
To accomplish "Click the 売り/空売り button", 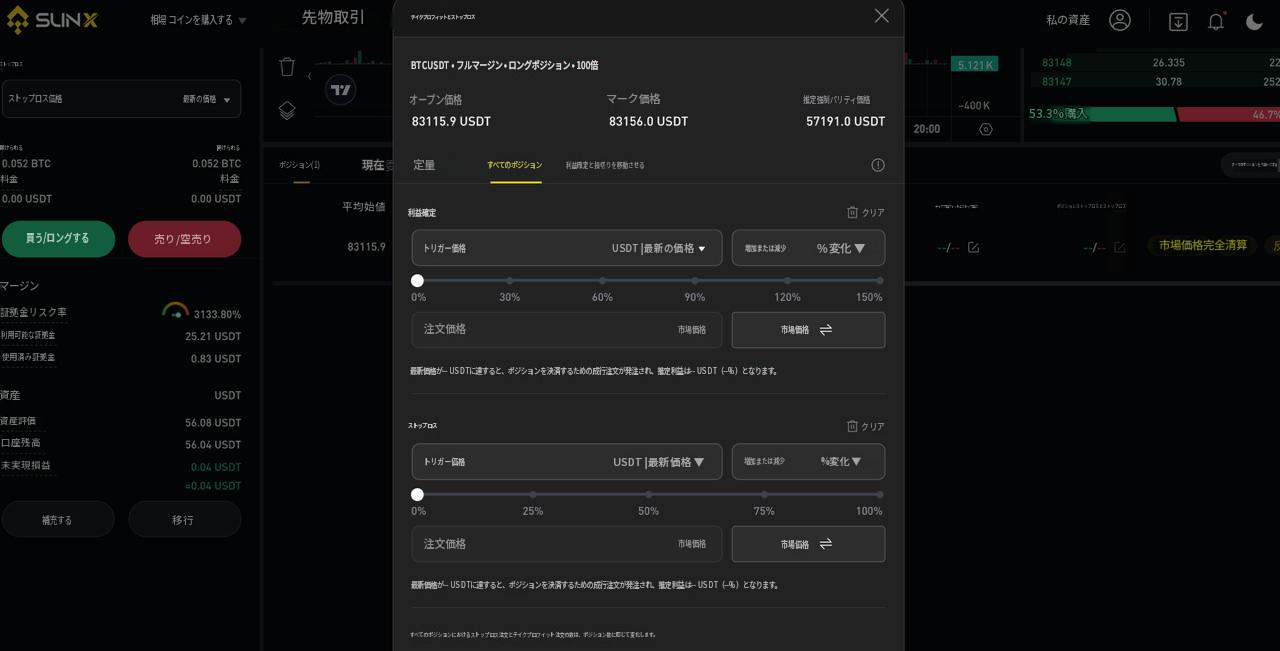I will pos(184,239).
